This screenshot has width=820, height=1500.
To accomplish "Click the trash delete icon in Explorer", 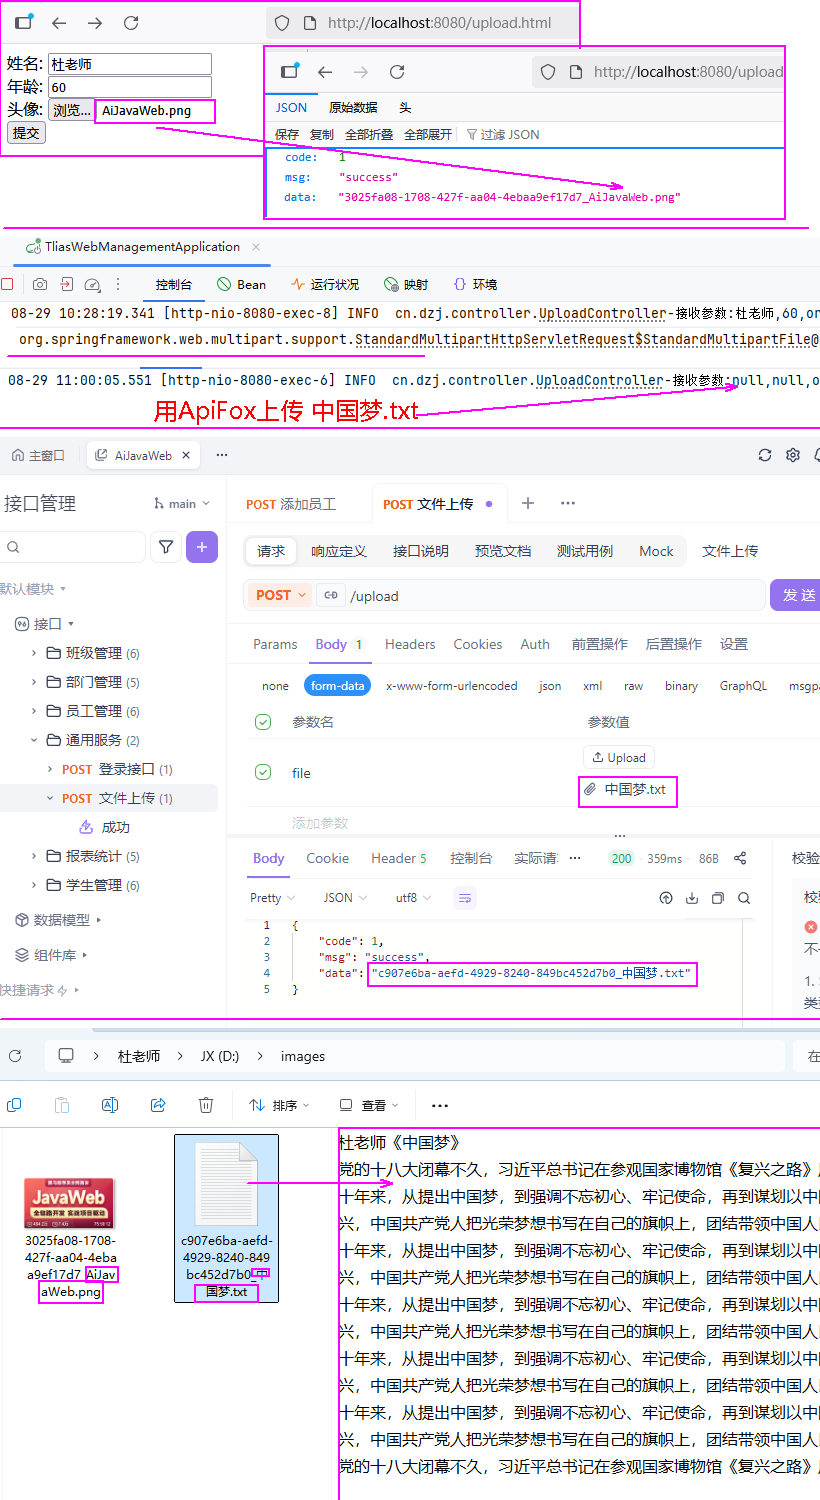I will (x=206, y=1105).
